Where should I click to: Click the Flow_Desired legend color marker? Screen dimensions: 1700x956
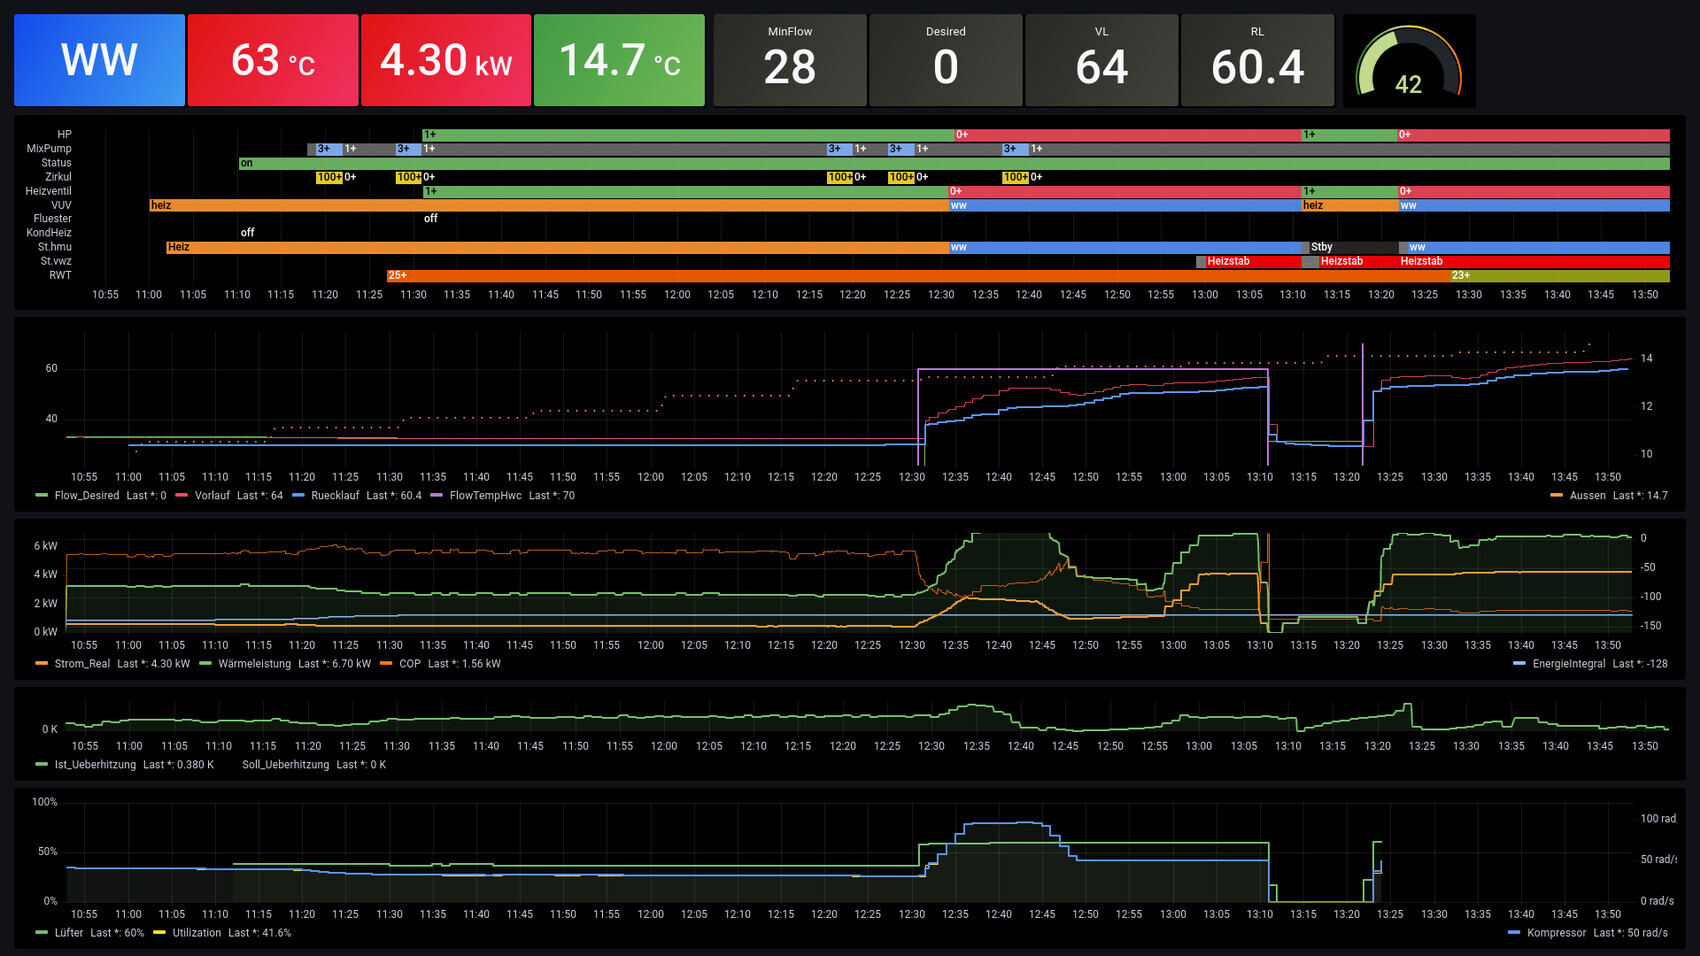click(41, 496)
